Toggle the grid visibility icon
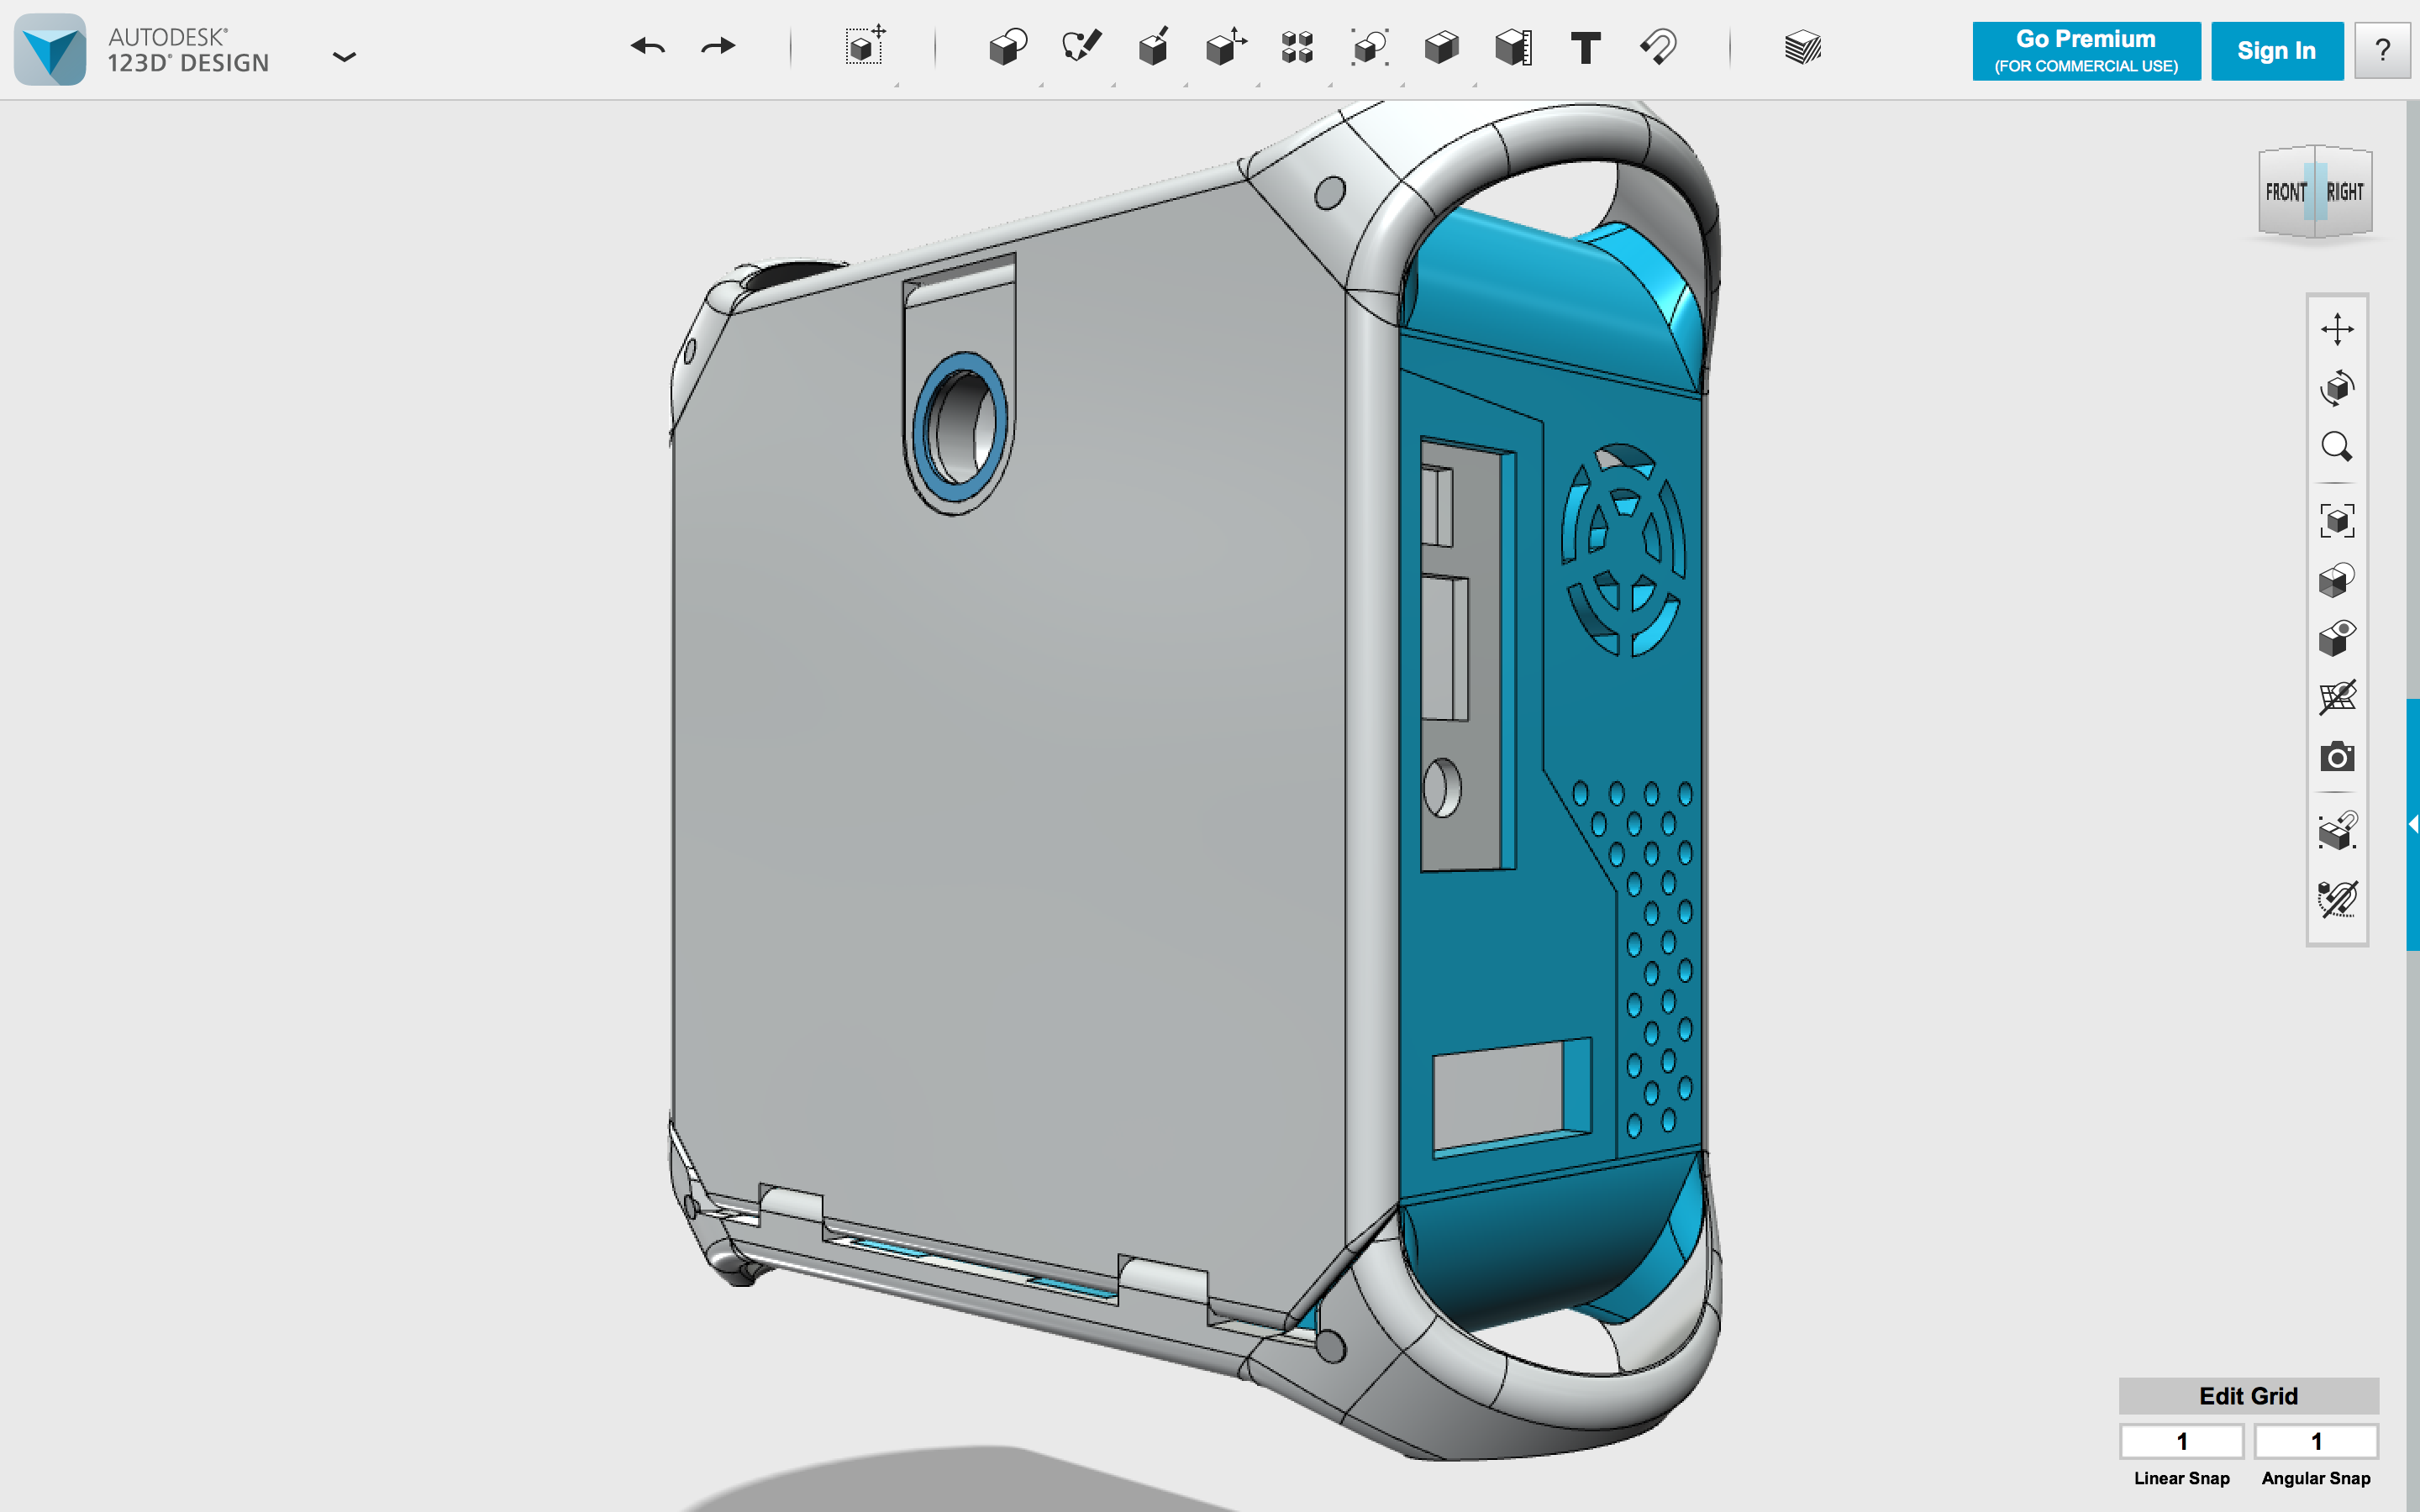The image size is (2420, 1512). [x=2336, y=697]
